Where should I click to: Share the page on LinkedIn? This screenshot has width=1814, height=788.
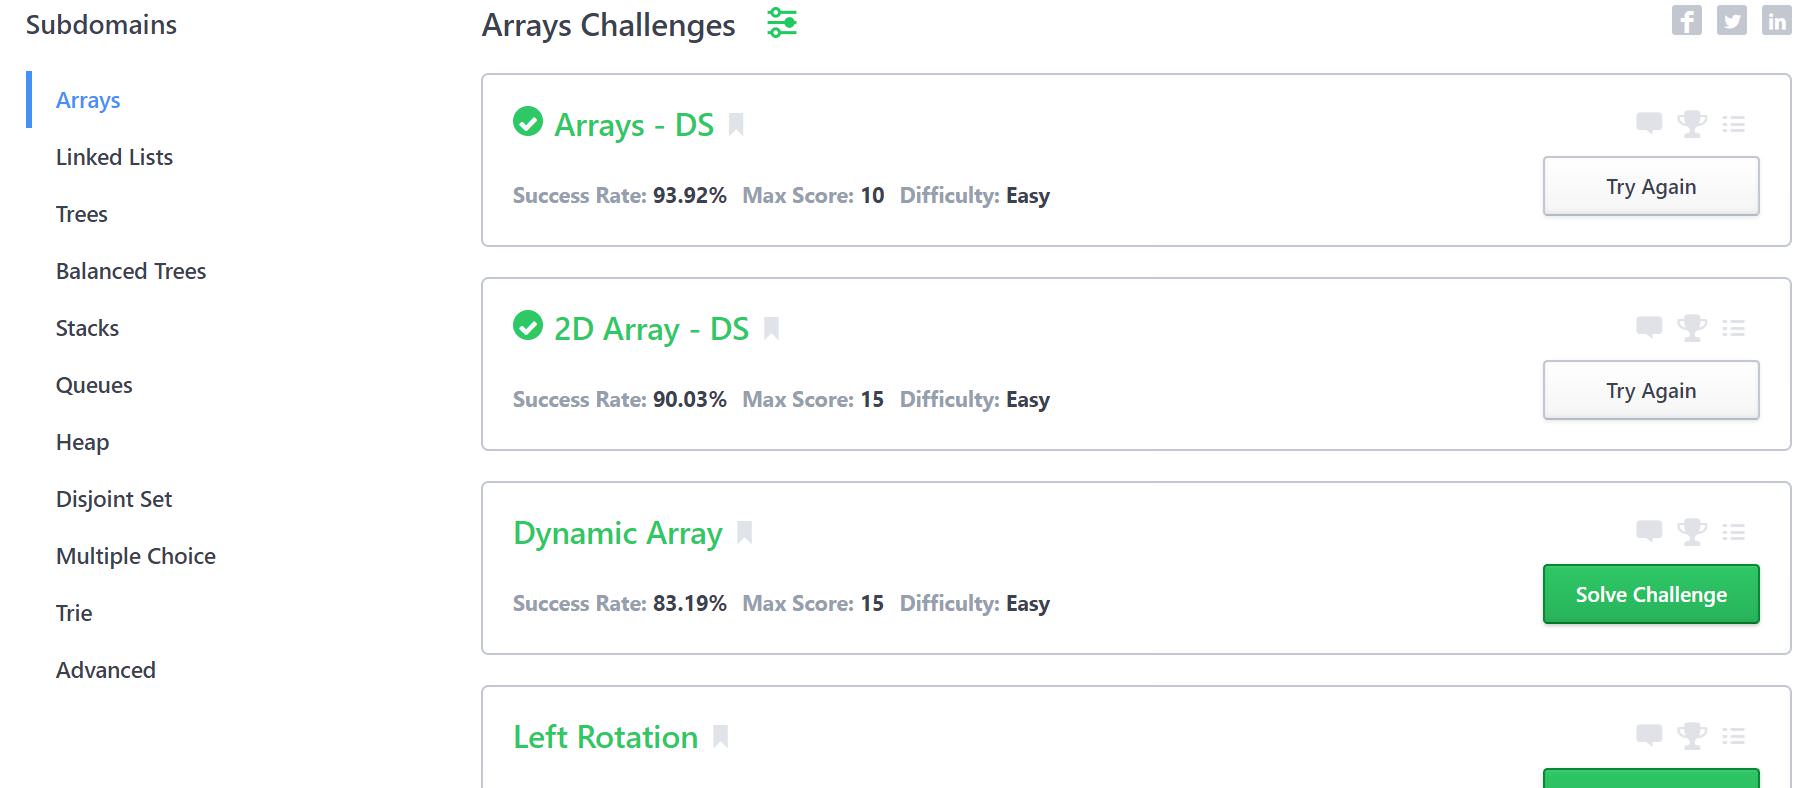[x=1776, y=20]
